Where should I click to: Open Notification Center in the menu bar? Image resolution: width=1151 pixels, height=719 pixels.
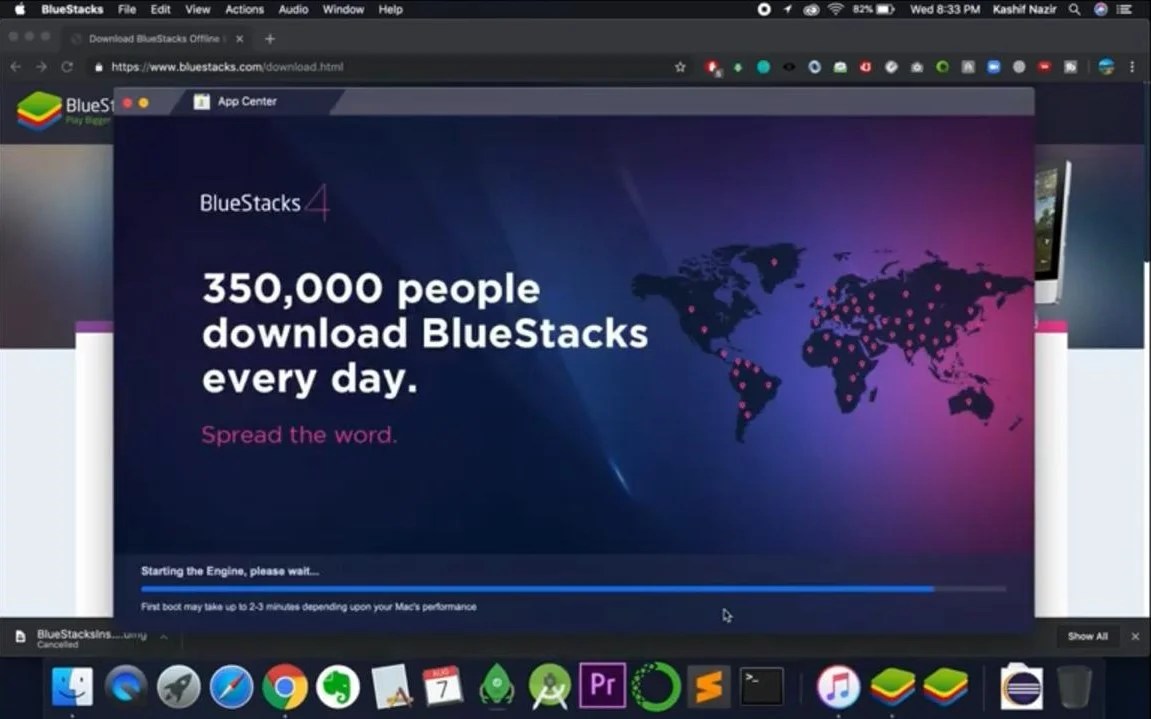[x=1124, y=10]
